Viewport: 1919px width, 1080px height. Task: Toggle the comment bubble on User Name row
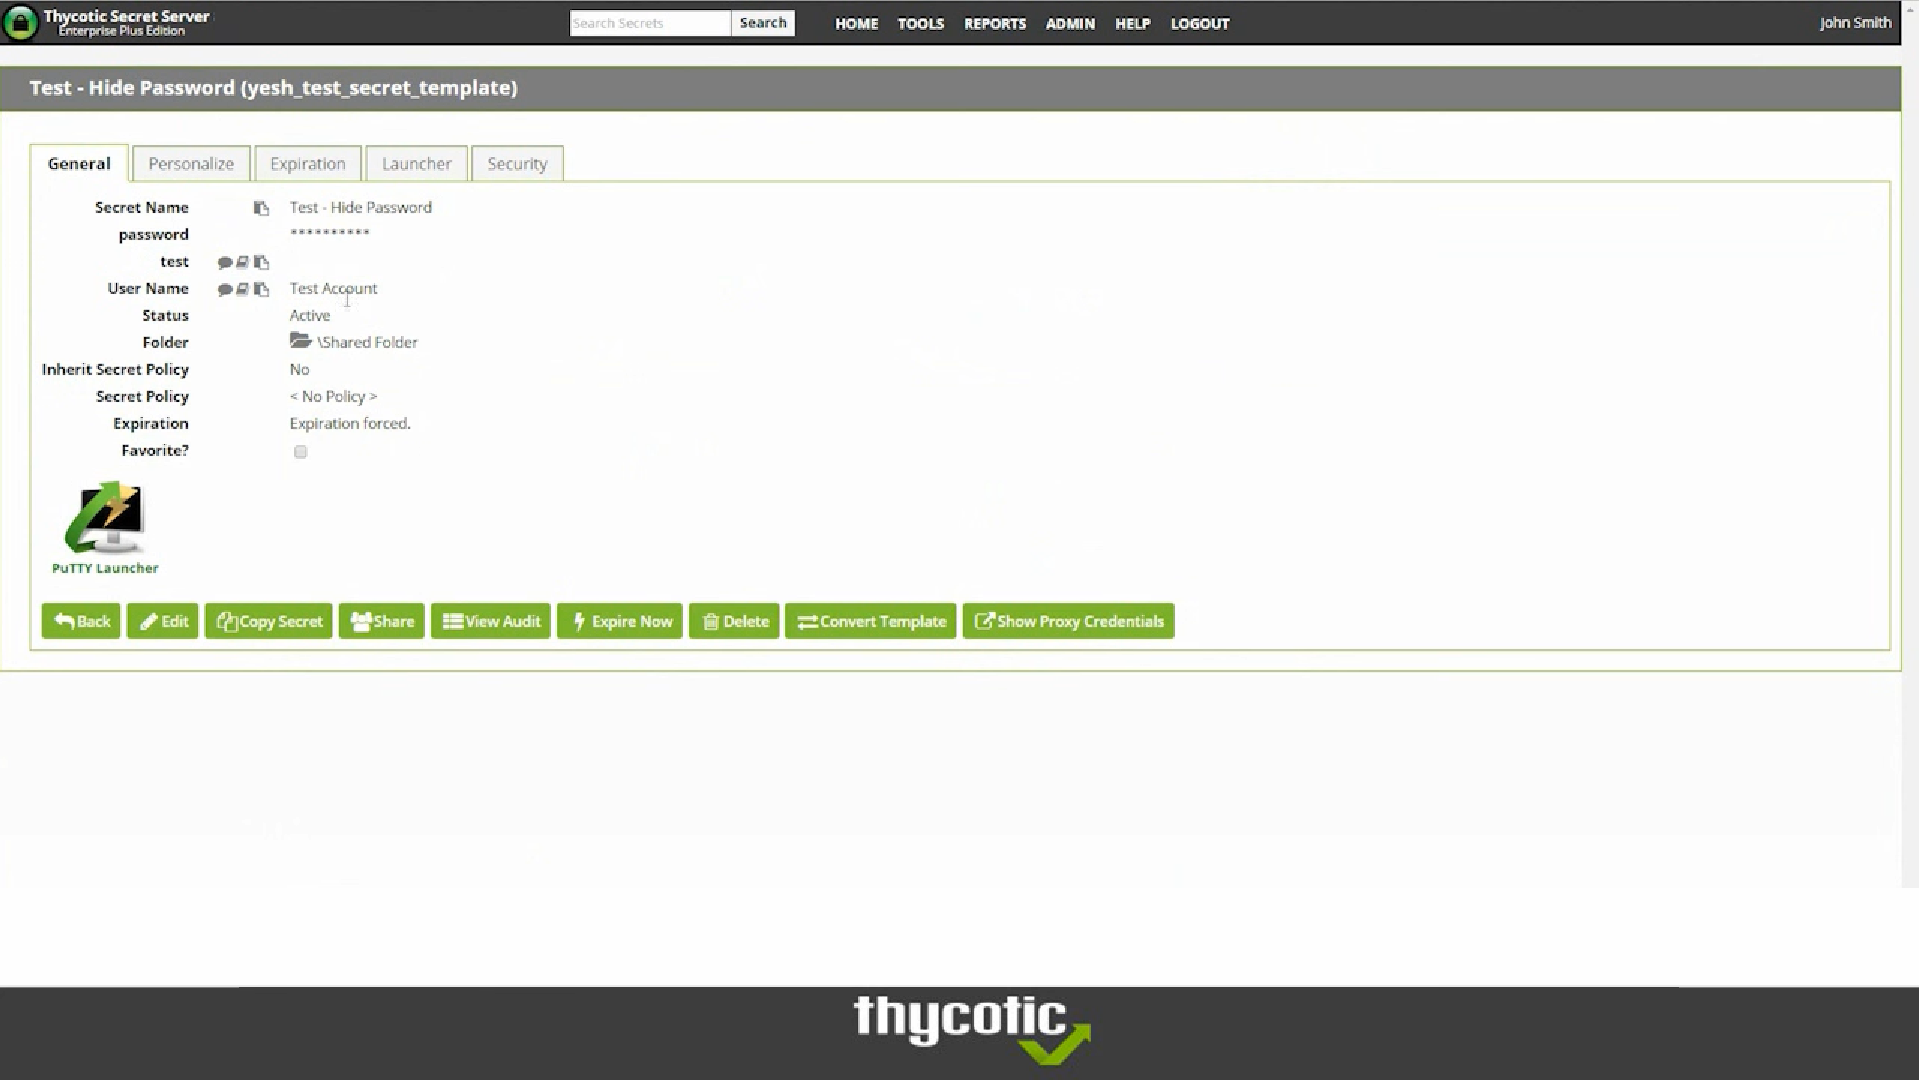(225, 289)
